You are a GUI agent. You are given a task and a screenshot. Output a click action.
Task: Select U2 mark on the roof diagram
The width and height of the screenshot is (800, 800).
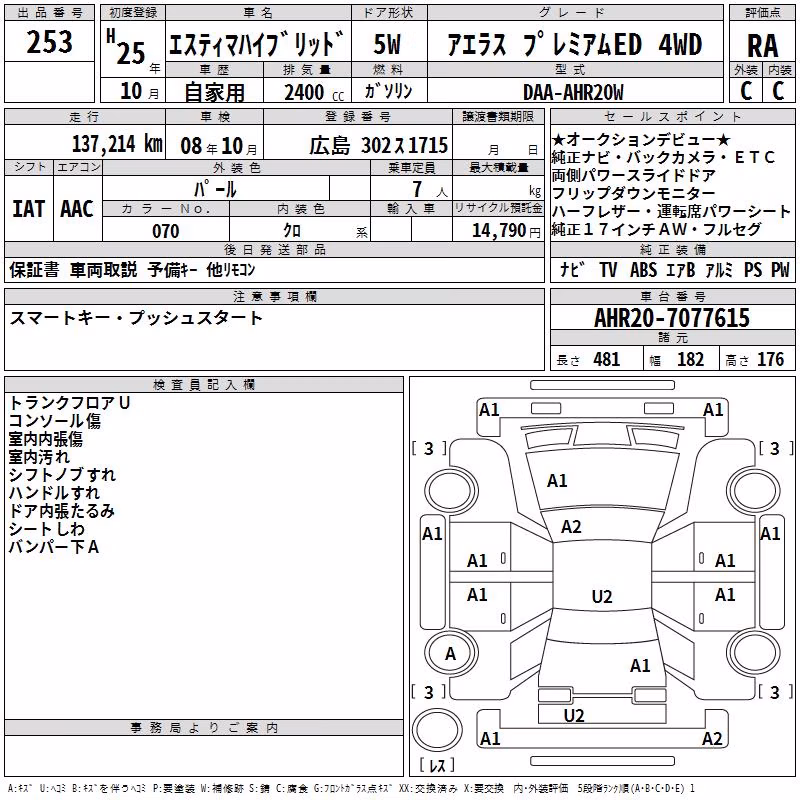click(602, 596)
